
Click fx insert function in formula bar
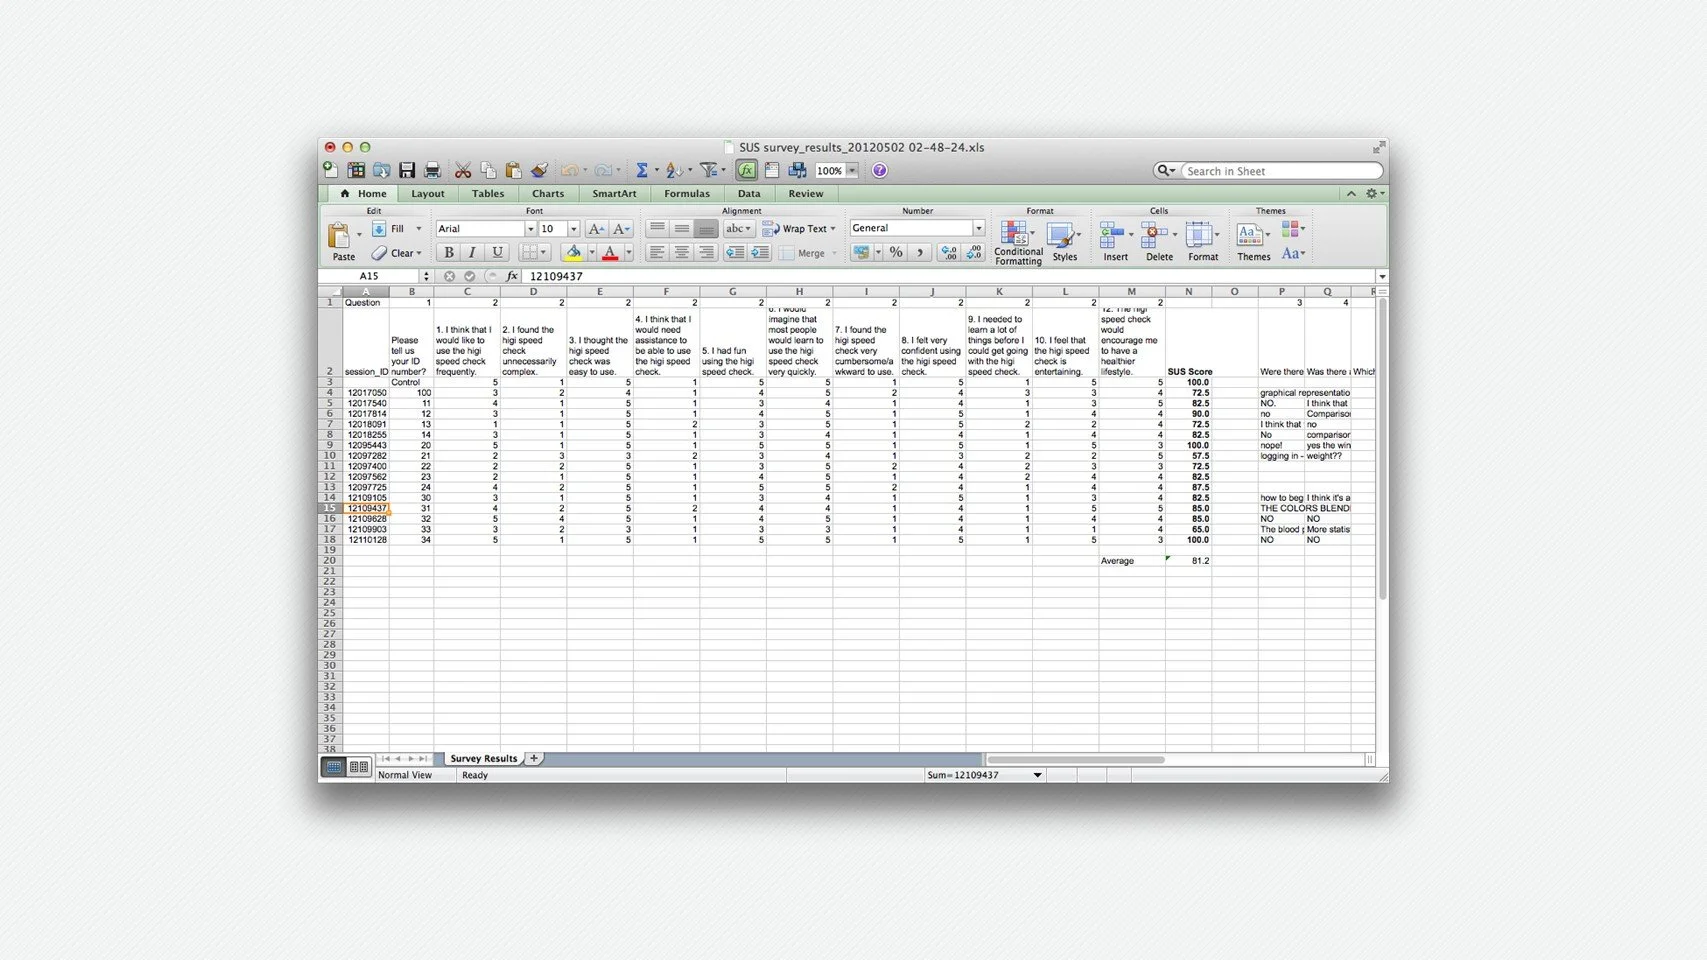pos(512,276)
